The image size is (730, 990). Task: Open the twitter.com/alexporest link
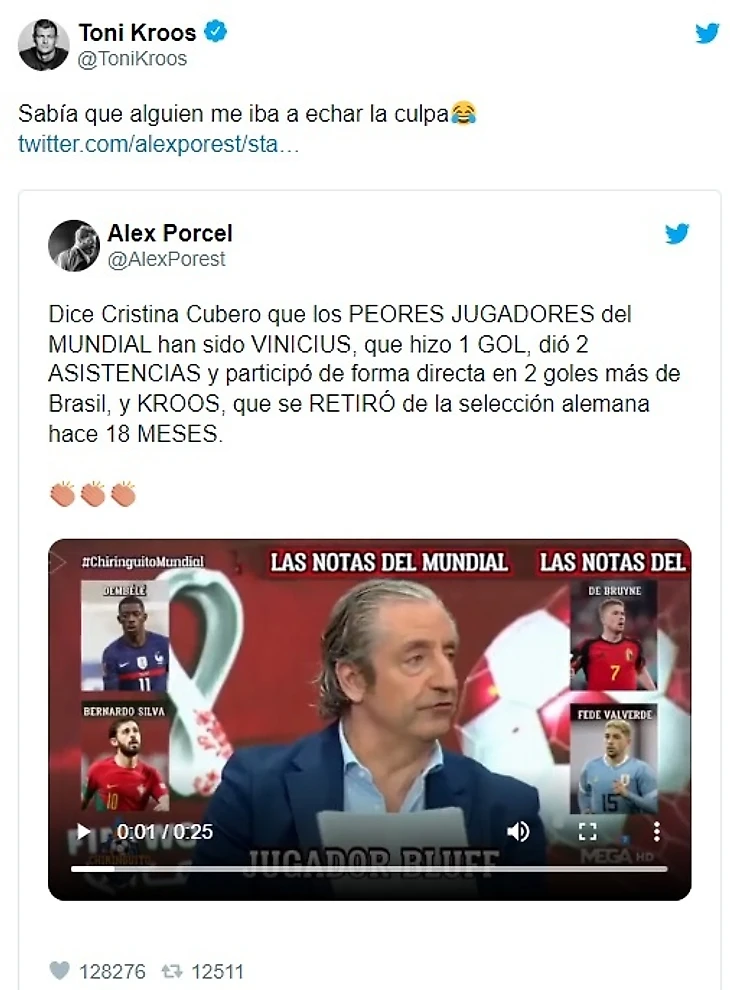[159, 144]
